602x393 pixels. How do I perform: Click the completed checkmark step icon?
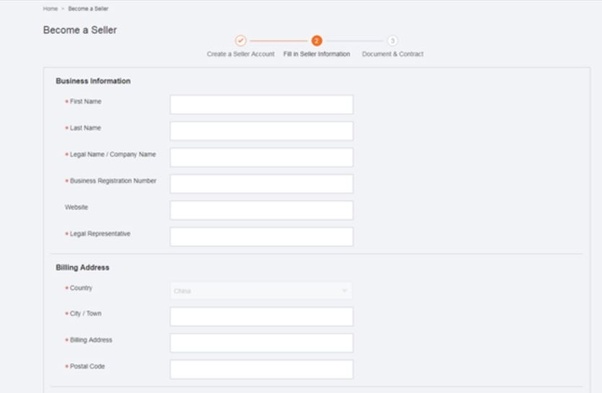pos(241,40)
